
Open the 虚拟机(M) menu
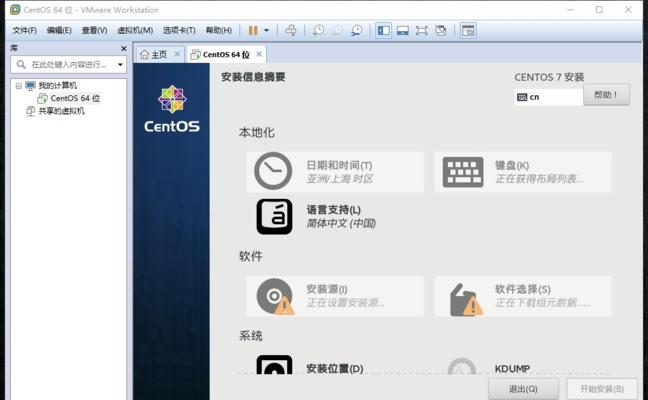(135, 30)
